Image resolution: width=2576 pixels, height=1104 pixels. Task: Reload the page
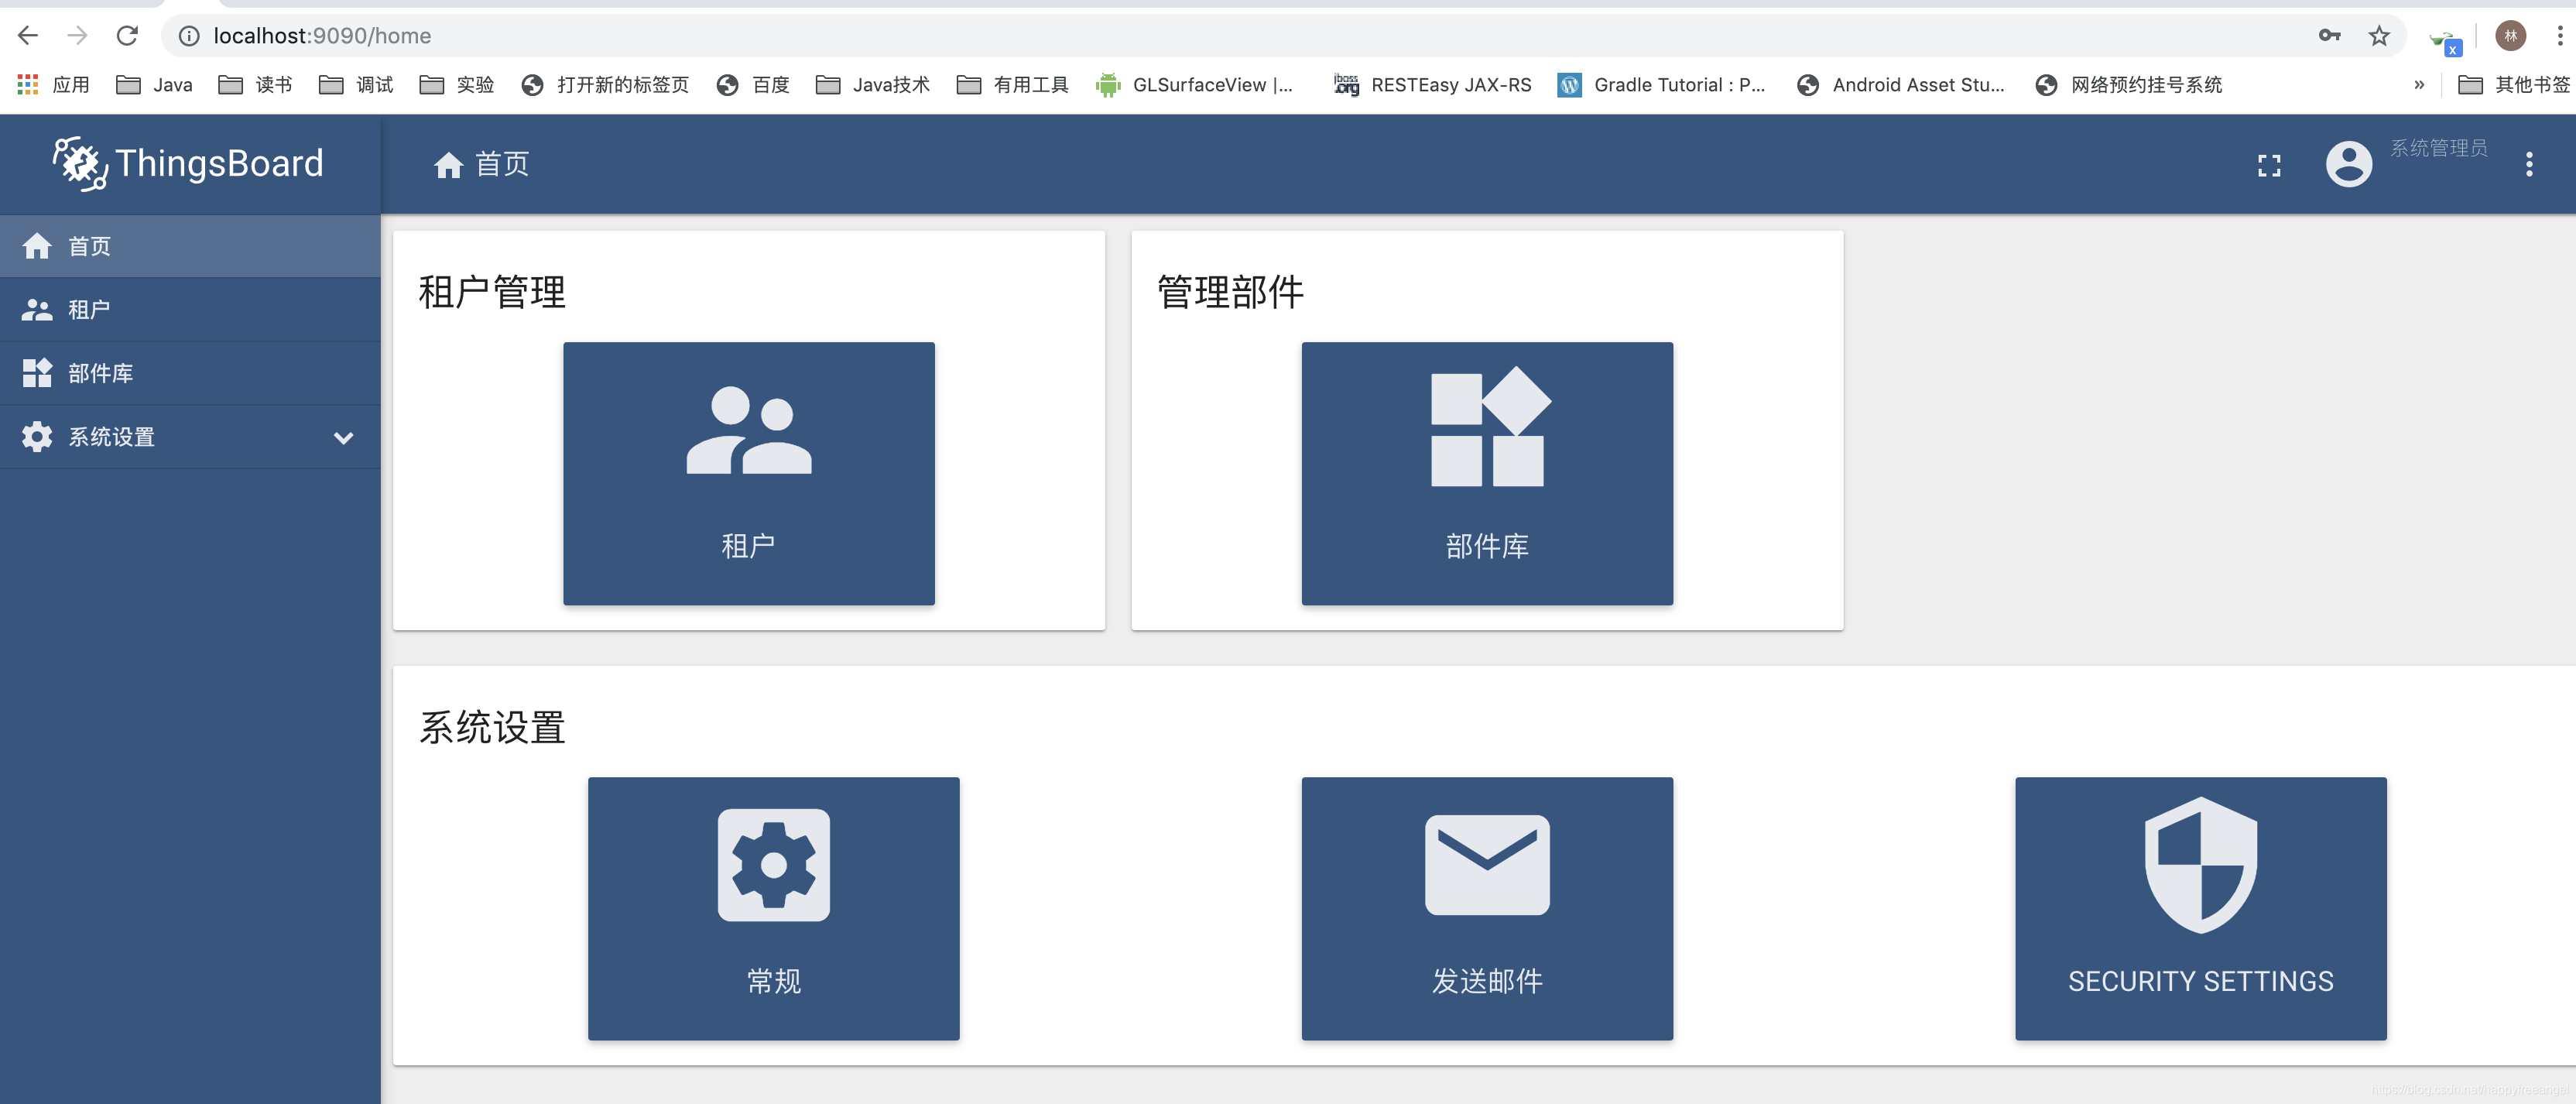[127, 36]
